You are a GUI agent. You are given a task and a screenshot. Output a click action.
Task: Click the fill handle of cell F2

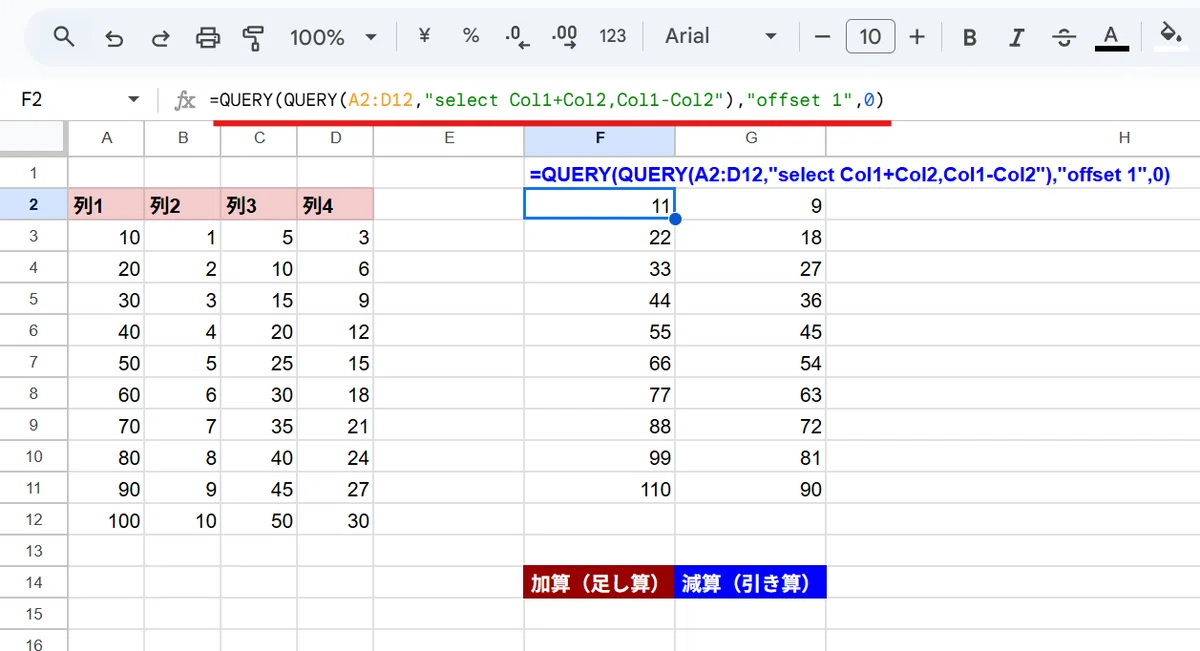[675, 219]
